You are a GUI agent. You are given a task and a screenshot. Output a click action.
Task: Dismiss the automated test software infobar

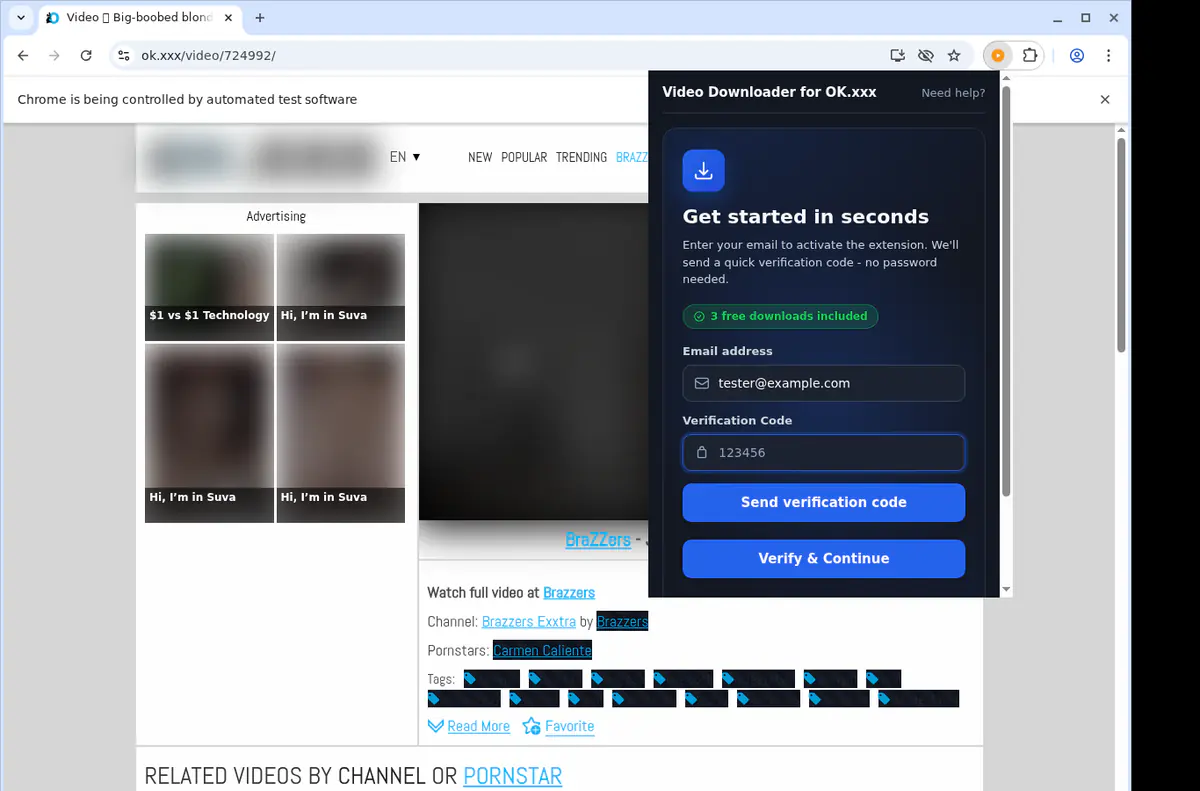tap(1105, 99)
